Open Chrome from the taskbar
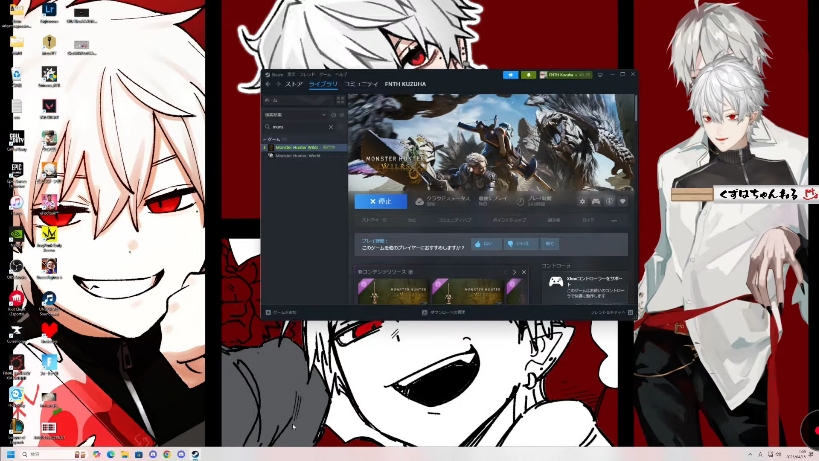This screenshot has height=461, width=819. point(167,454)
